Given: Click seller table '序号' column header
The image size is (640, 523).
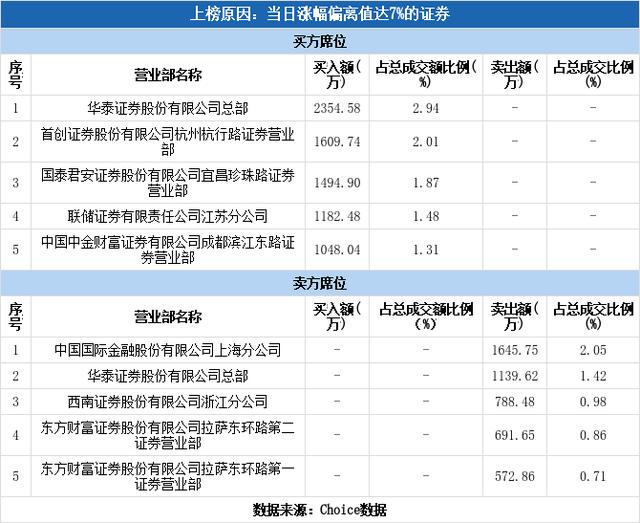Looking at the screenshot, I should tap(16, 316).
